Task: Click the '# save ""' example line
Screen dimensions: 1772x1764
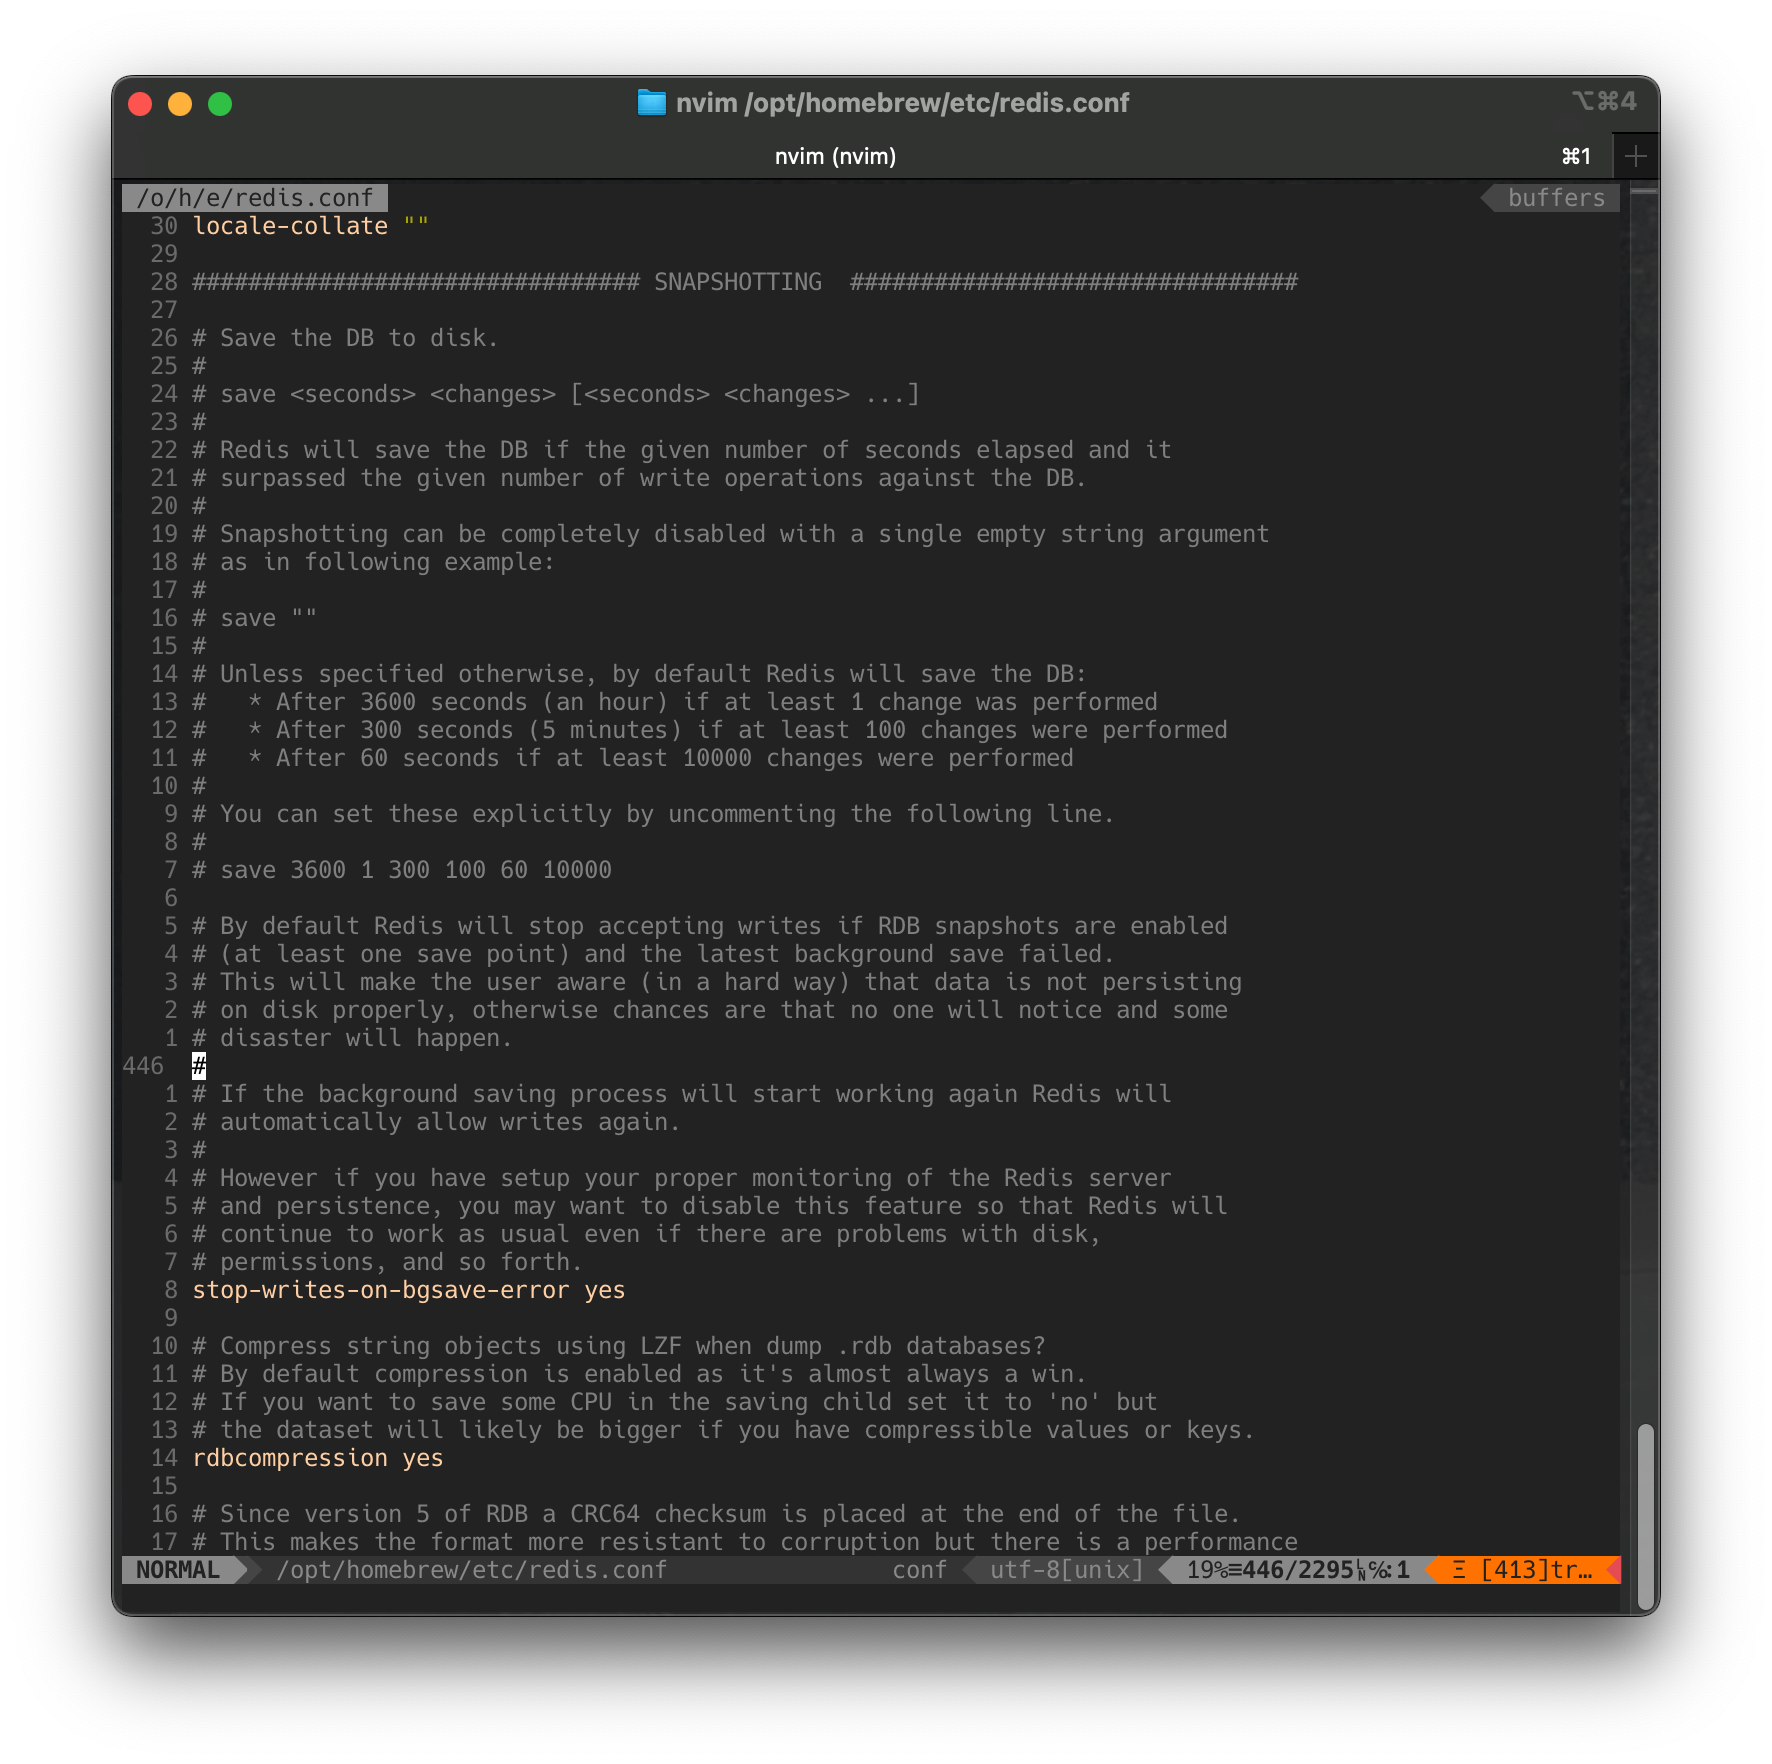Action: [254, 618]
